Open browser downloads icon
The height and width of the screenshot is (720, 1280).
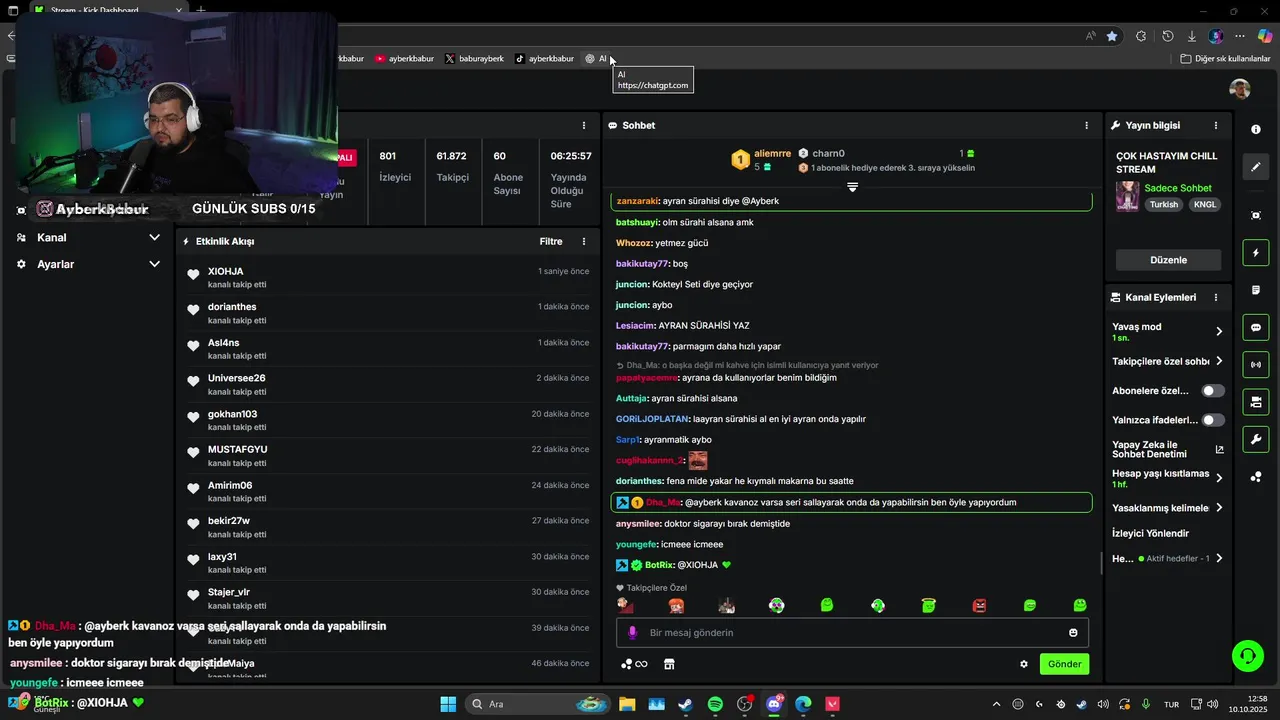(1192, 36)
